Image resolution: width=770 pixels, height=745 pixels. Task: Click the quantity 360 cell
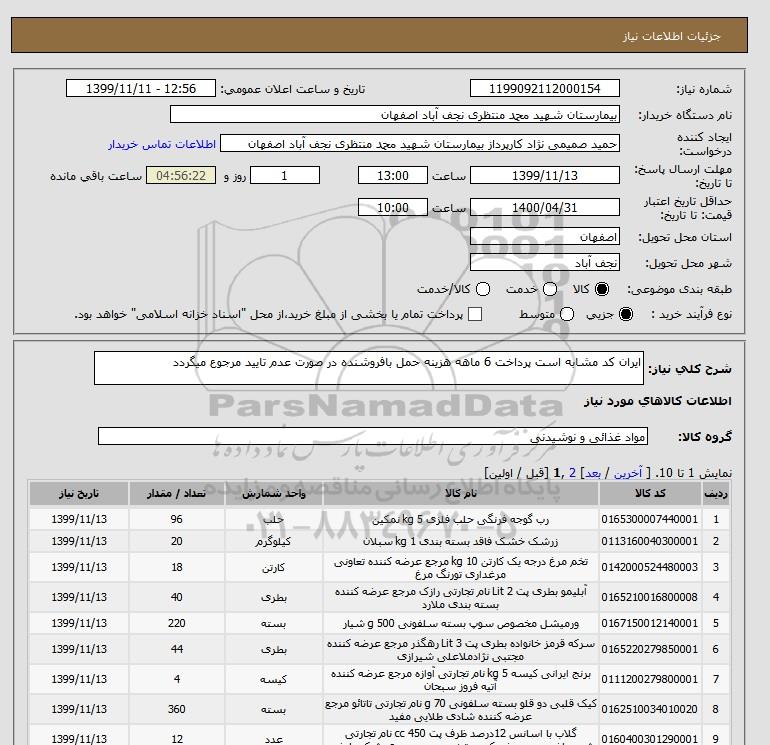pos(177,709)
